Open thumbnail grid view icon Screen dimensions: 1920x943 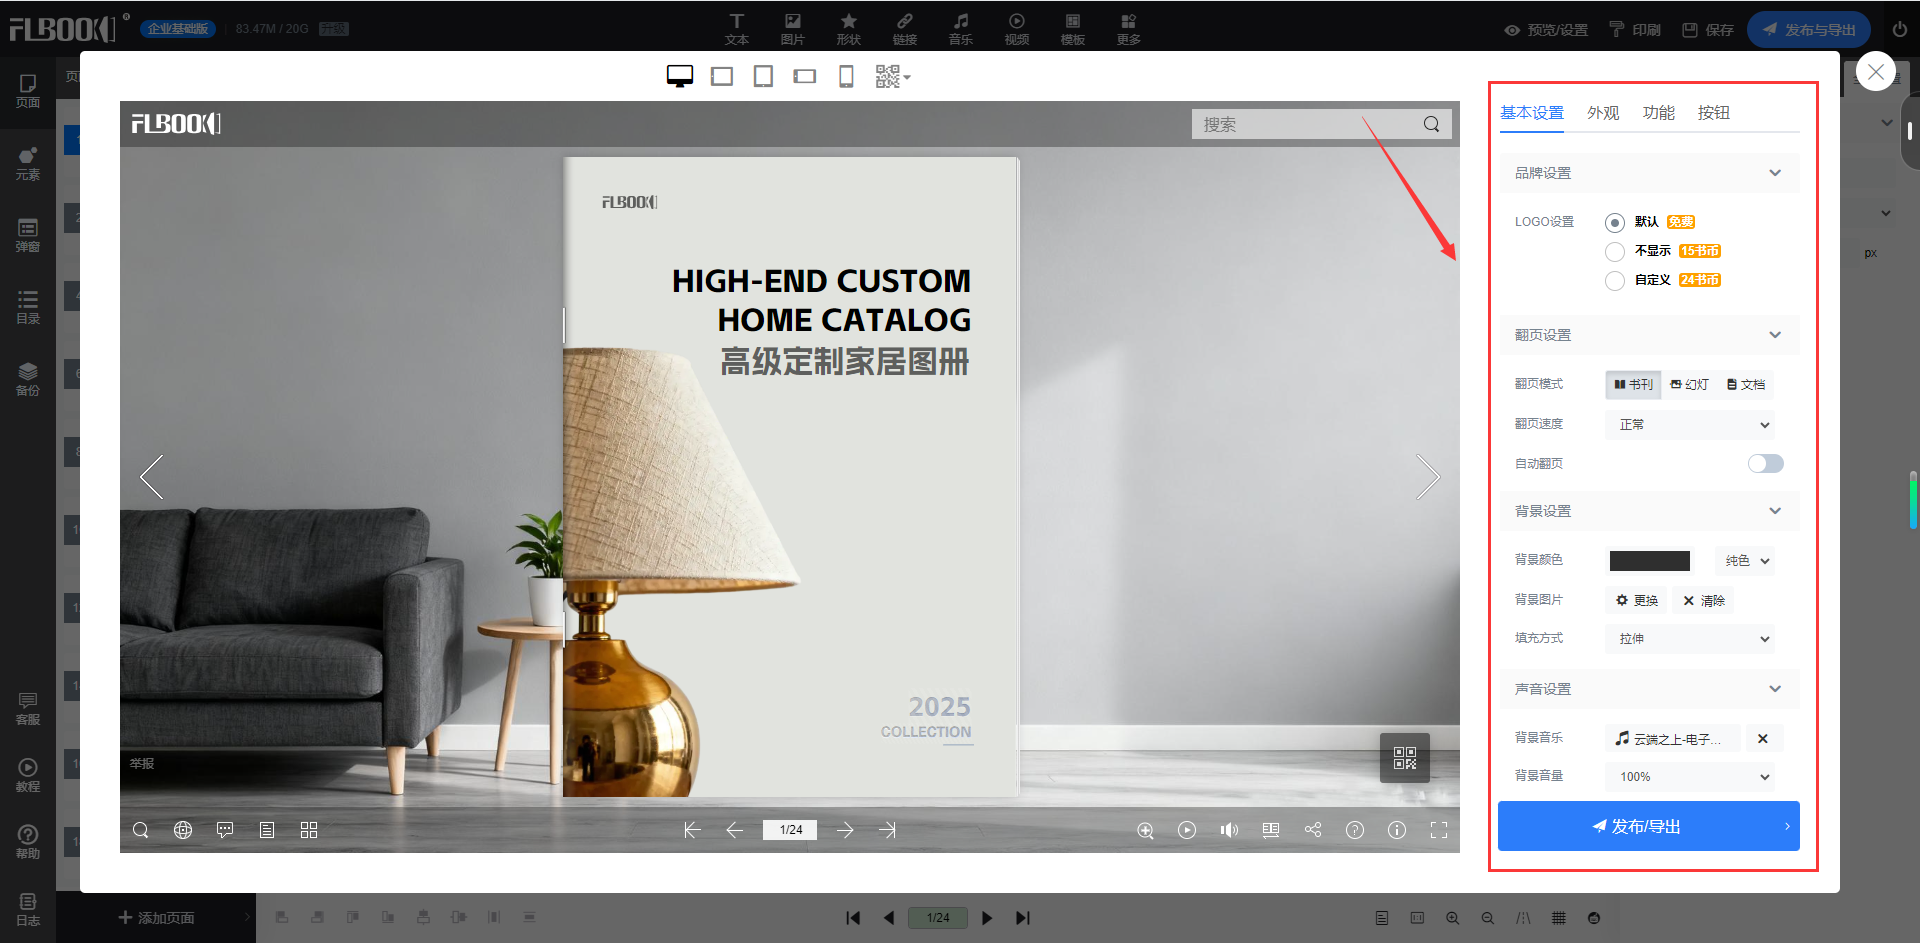pos(309,830)
